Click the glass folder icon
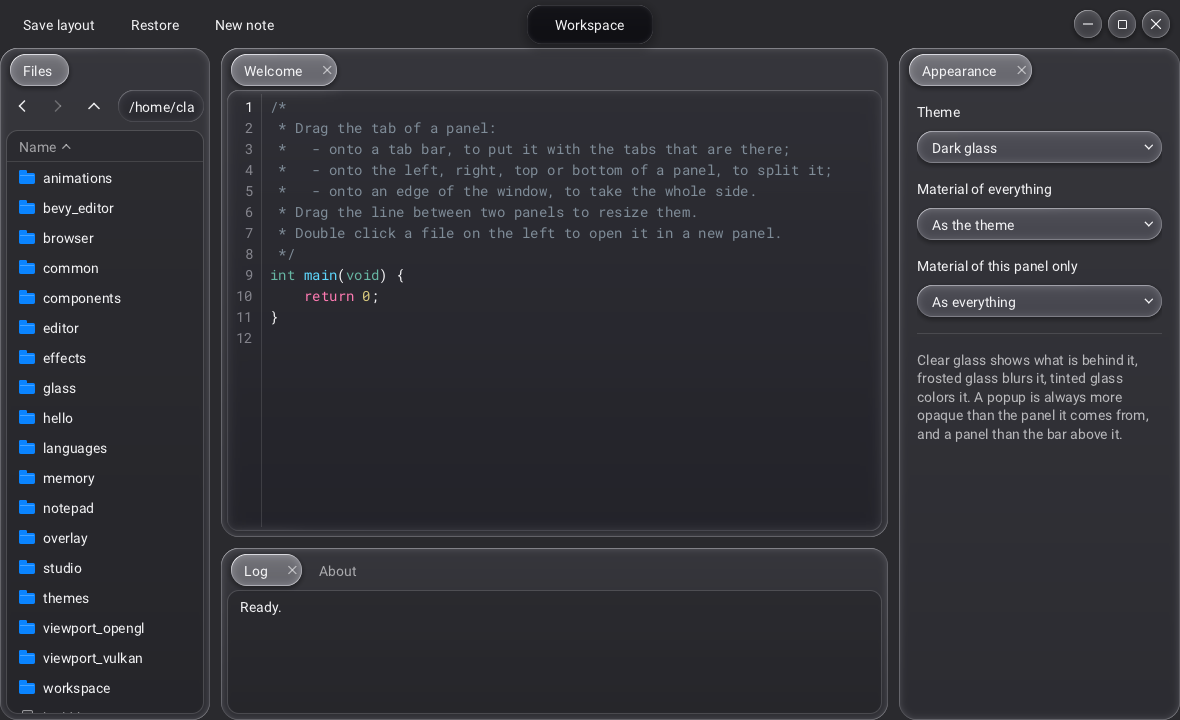 point(27,387)
